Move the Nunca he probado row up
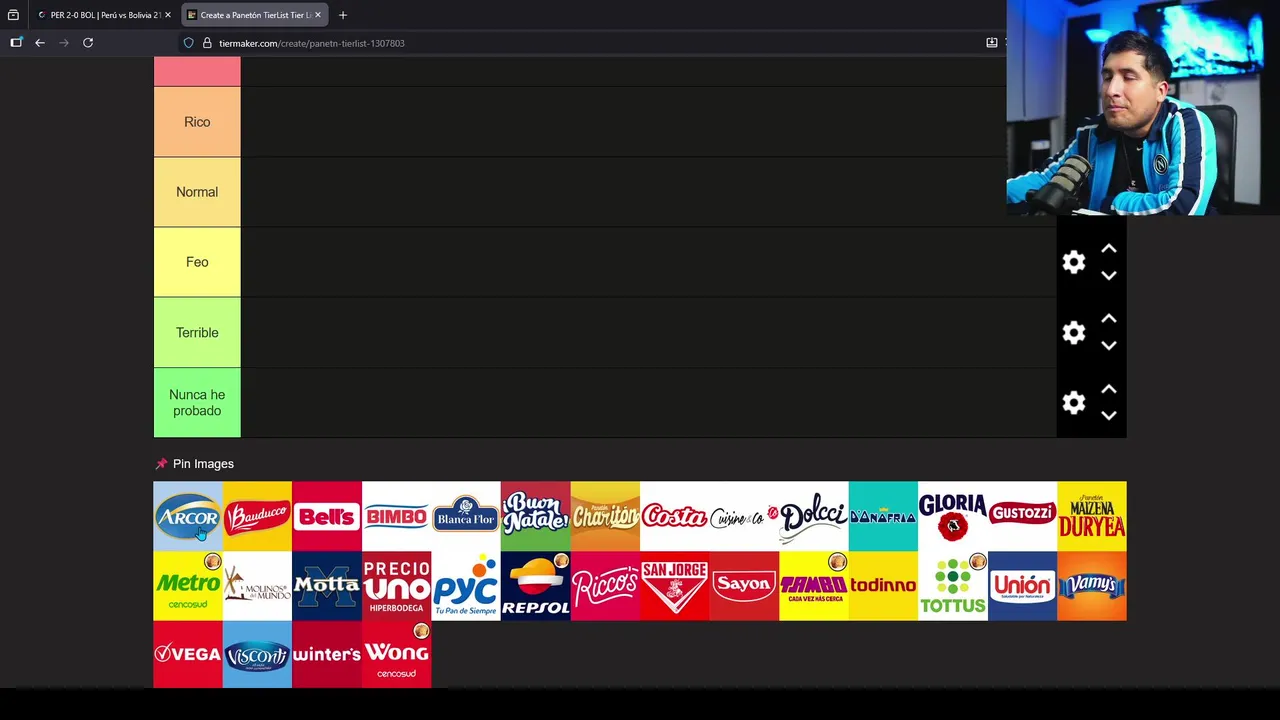This screenshot has width=1280, height=720. coord(1109,389)
